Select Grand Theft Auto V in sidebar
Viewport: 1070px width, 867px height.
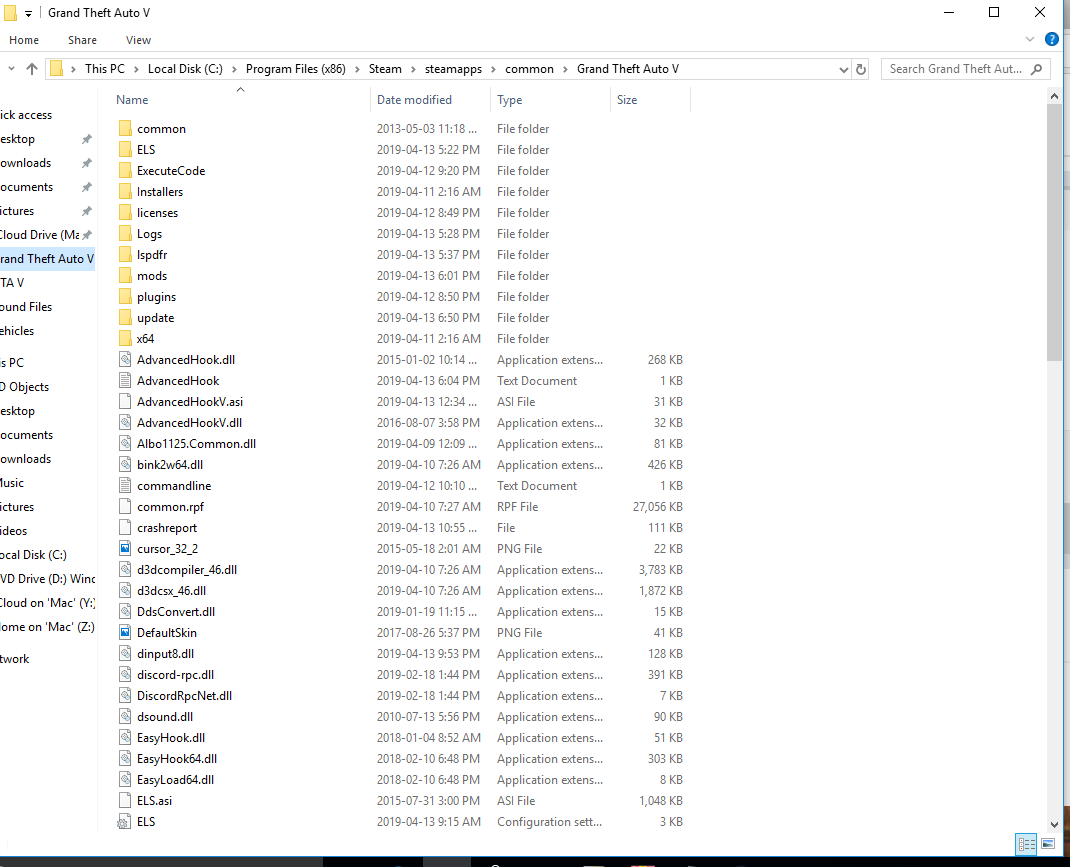46,259
